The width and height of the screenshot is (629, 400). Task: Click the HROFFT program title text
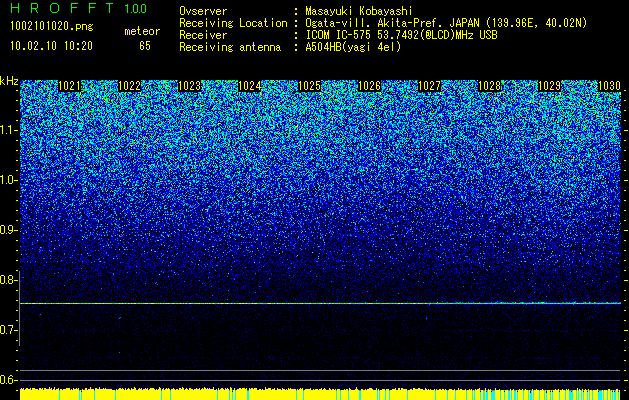63,8
